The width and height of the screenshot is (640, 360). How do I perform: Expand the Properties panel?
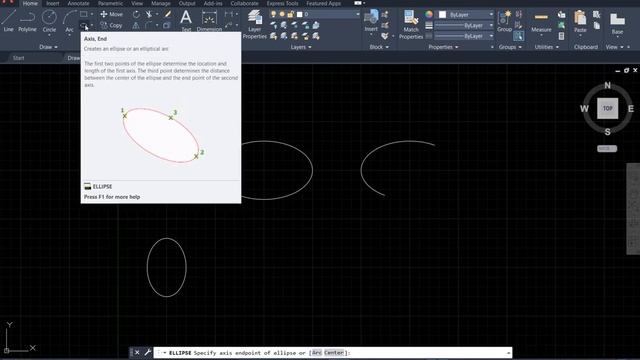pyautogui.click(x=443, y=47)
